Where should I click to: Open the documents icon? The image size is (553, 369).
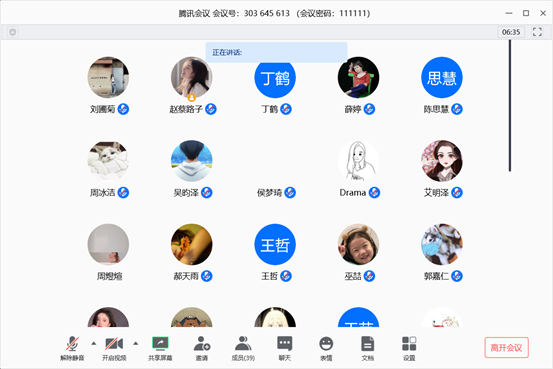(x=367, y=348)
